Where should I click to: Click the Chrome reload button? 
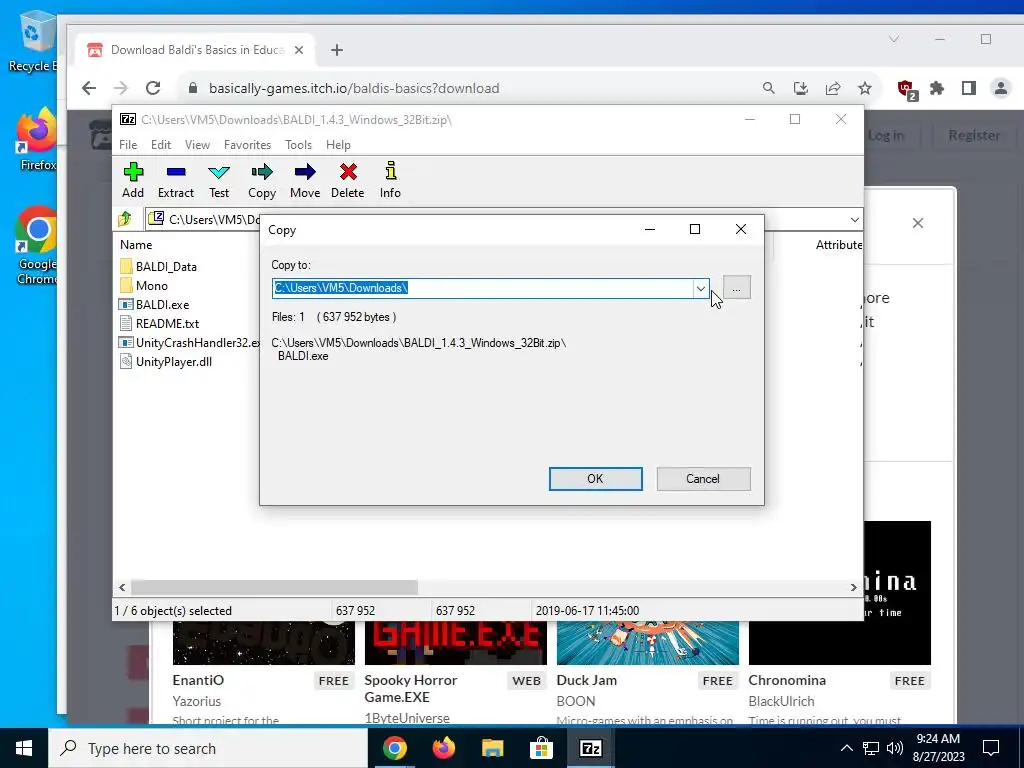tap(153, 88)
